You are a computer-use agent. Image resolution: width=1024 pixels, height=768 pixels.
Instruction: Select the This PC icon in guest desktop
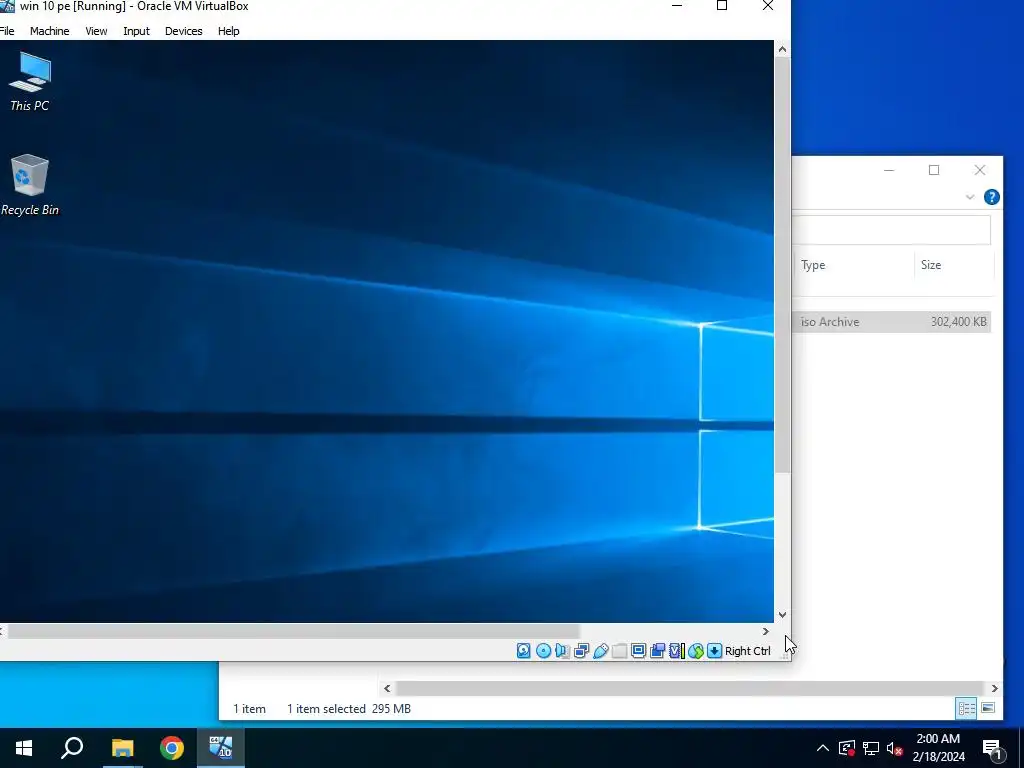[x=29, y=82]
